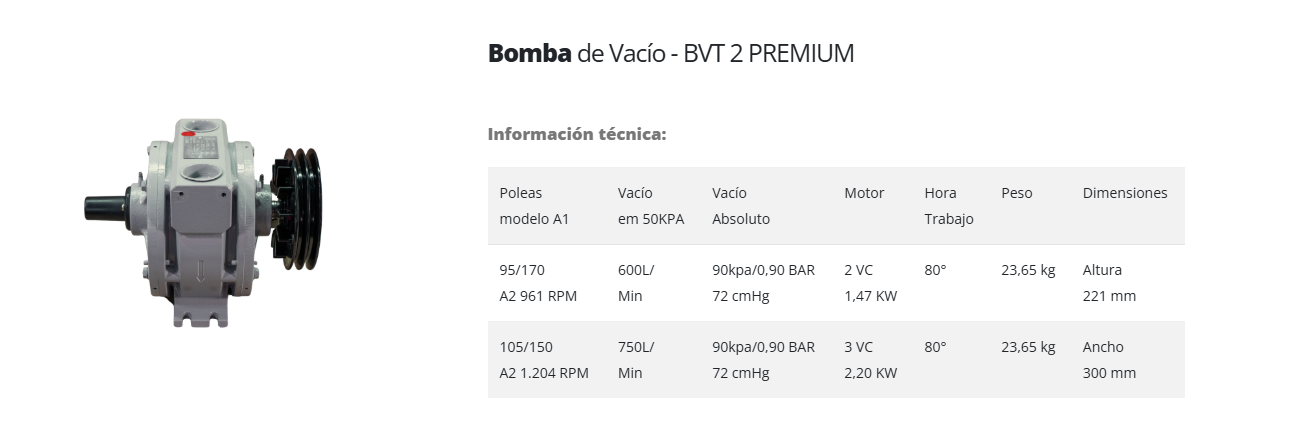Click the Información técnica heading

point(577,134)
